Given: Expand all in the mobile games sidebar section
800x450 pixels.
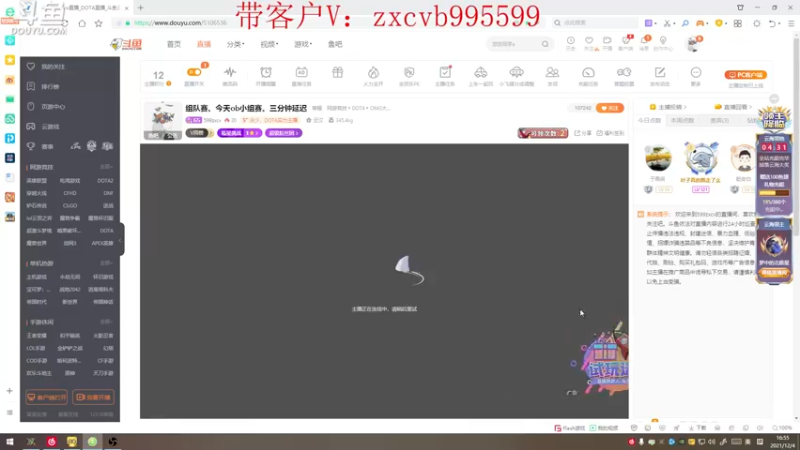Looking at the screenshot, I should click(106, 322).
